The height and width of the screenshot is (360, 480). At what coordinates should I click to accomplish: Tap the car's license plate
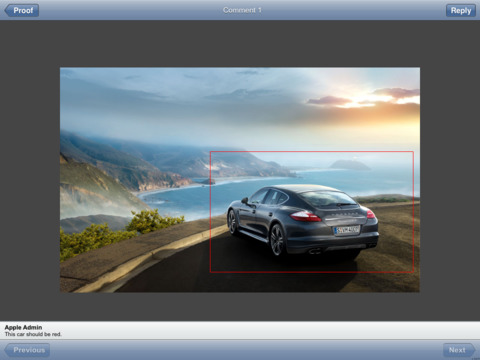(347, 230)
